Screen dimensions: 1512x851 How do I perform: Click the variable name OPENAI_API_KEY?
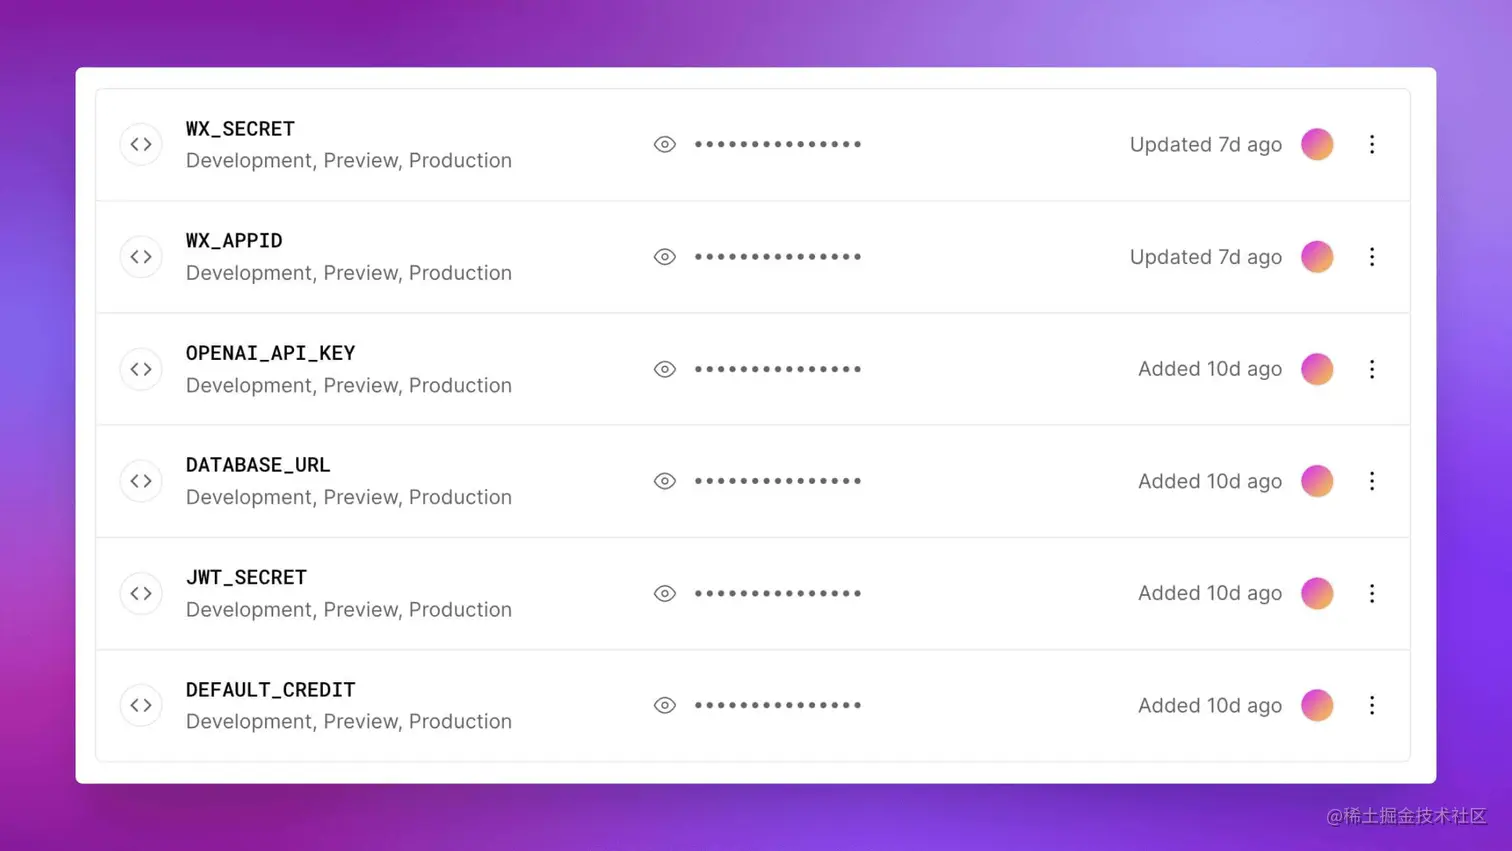270,352
